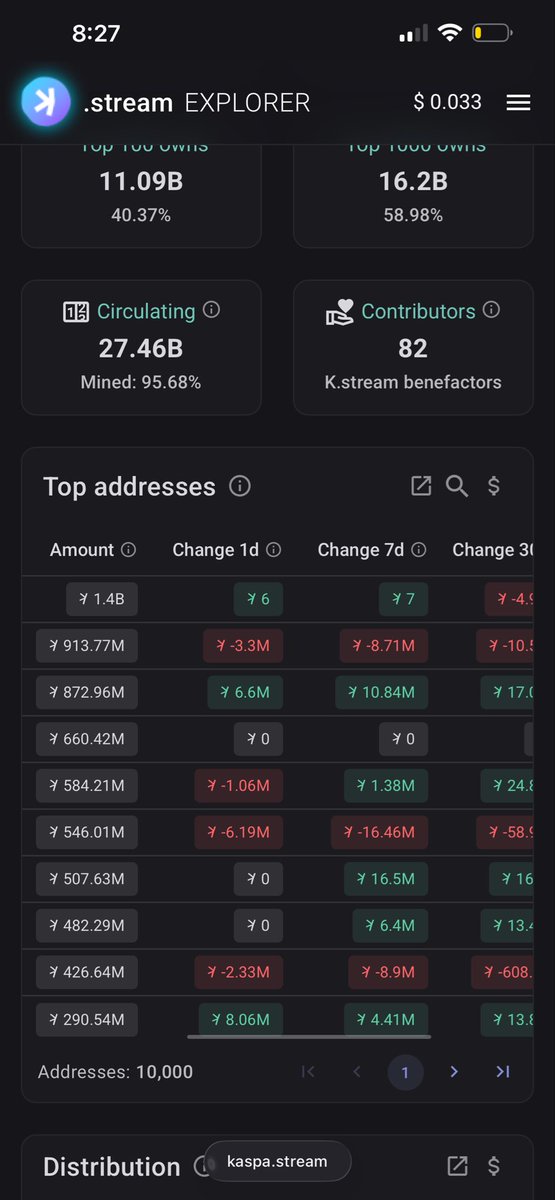Click the Circulating supply coin icon
The width and height of the screenshot is (555, 1200).
[x=75, y=312]
